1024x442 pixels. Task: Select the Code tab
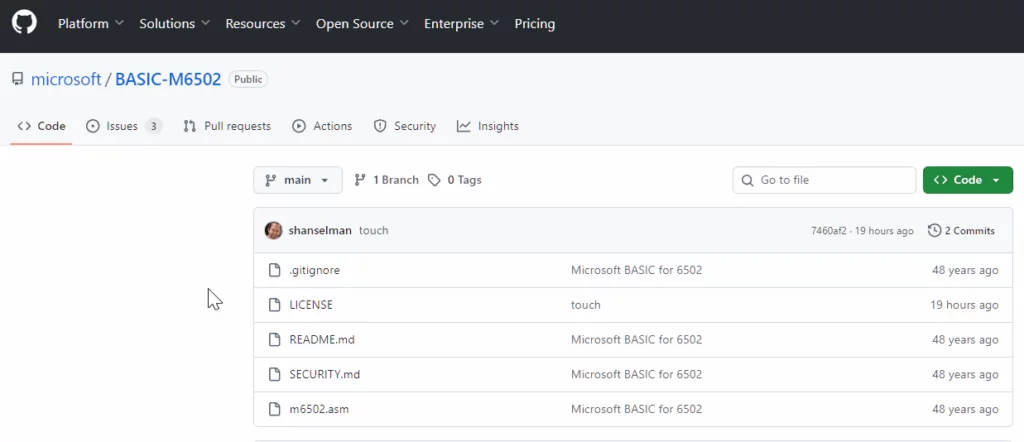[41, 126]
